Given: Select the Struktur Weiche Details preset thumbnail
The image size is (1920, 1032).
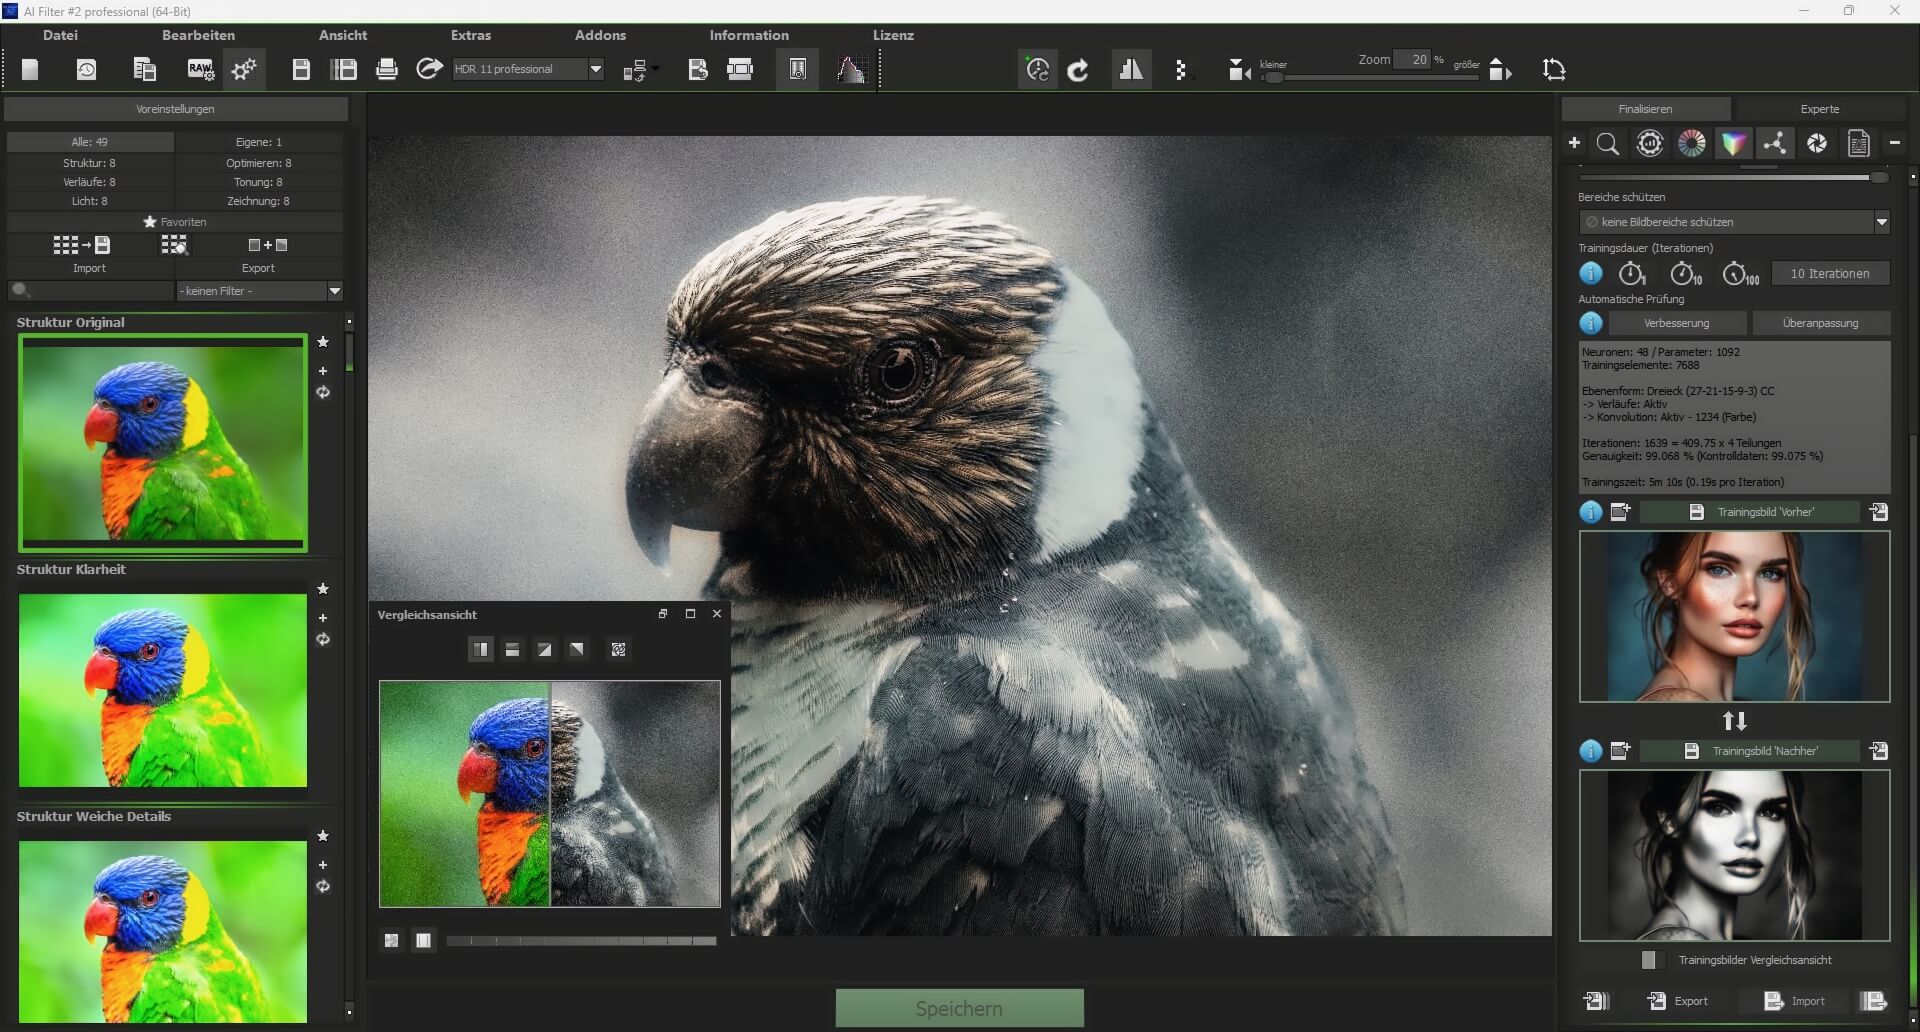Looking at the screenshot, I should coord(163,930).
